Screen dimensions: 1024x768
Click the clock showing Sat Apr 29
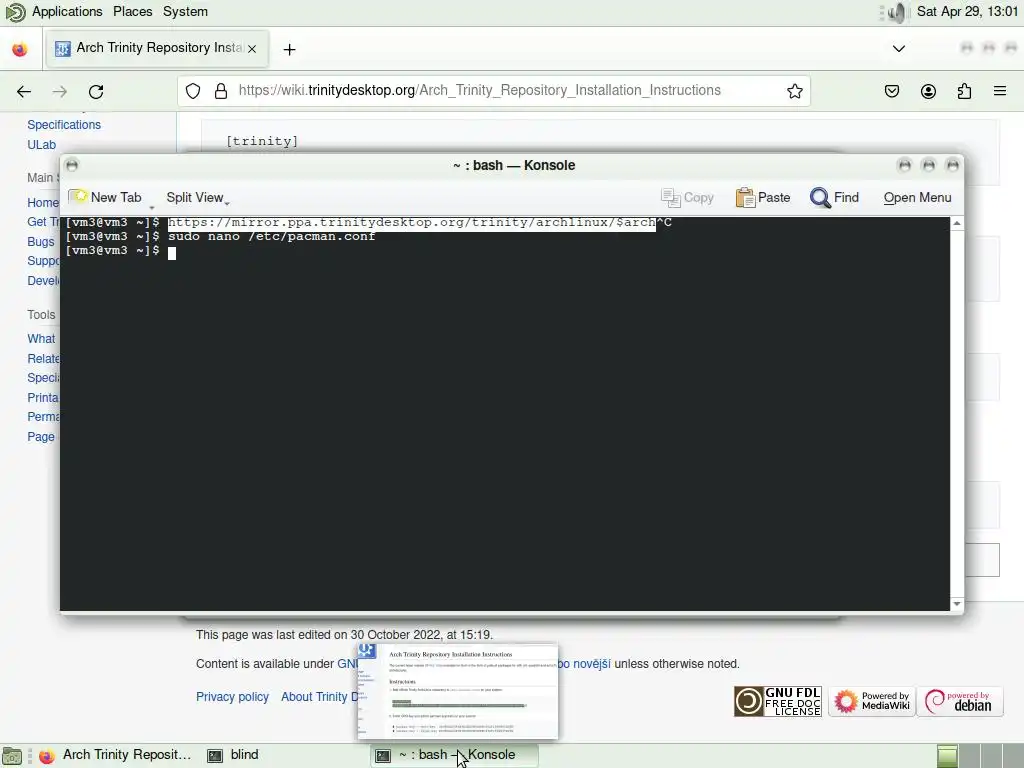coord(967,12)
